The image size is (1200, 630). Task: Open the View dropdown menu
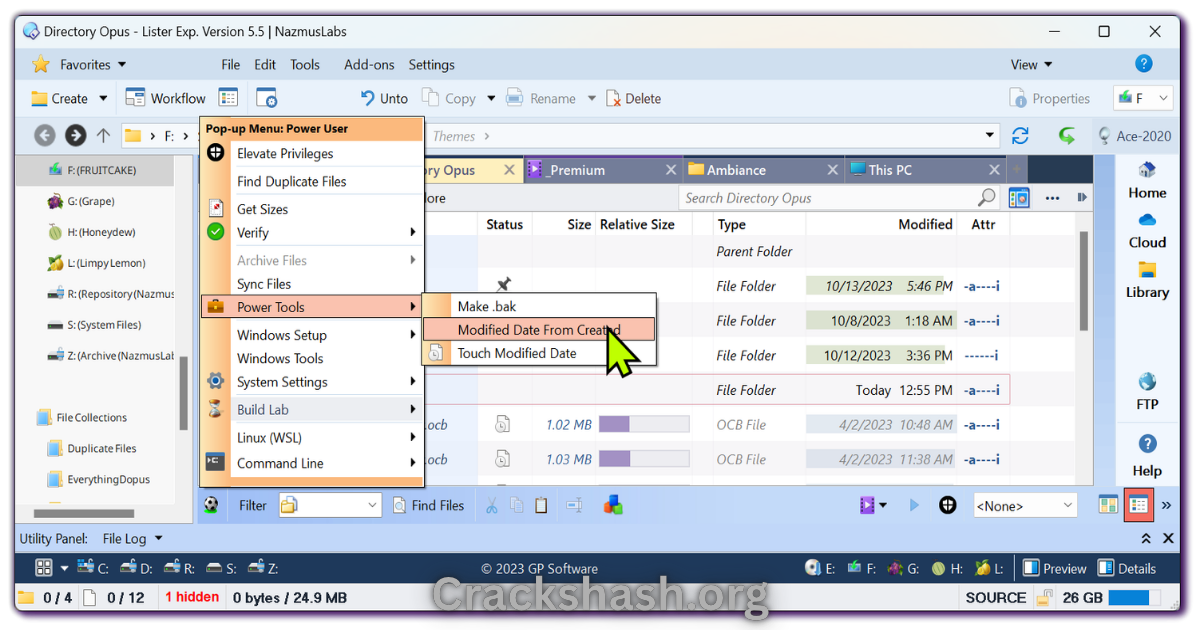(x=1031, y=64)
